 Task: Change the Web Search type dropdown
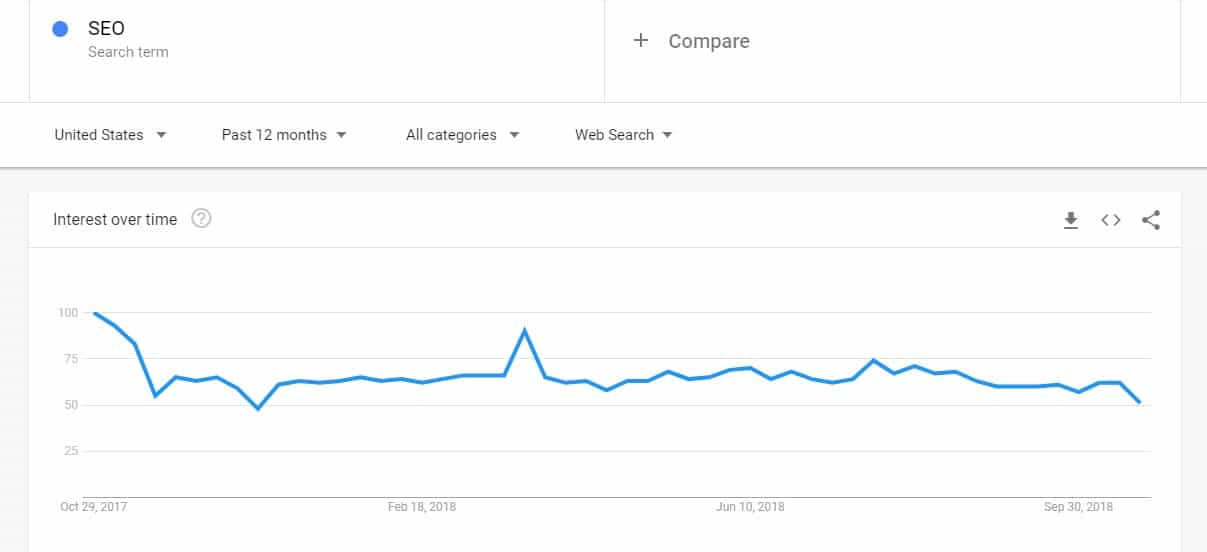point(624,135)
